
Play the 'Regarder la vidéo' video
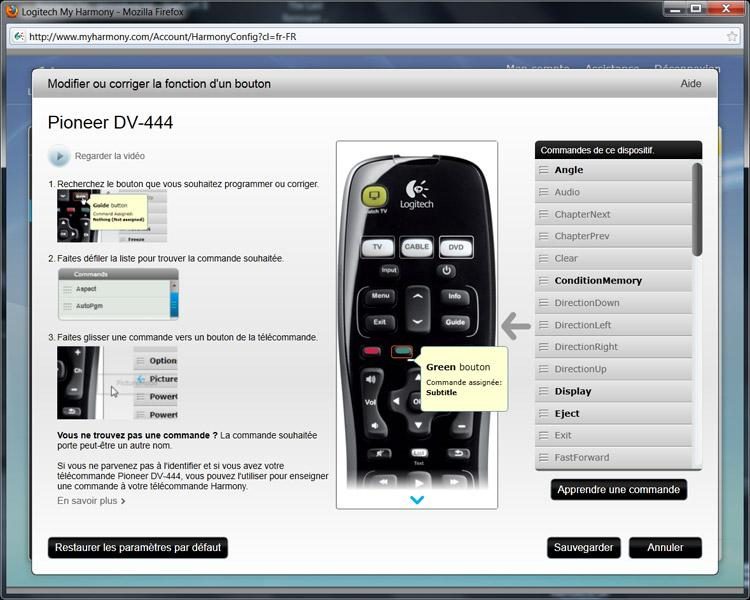click(x=59, y=156)
